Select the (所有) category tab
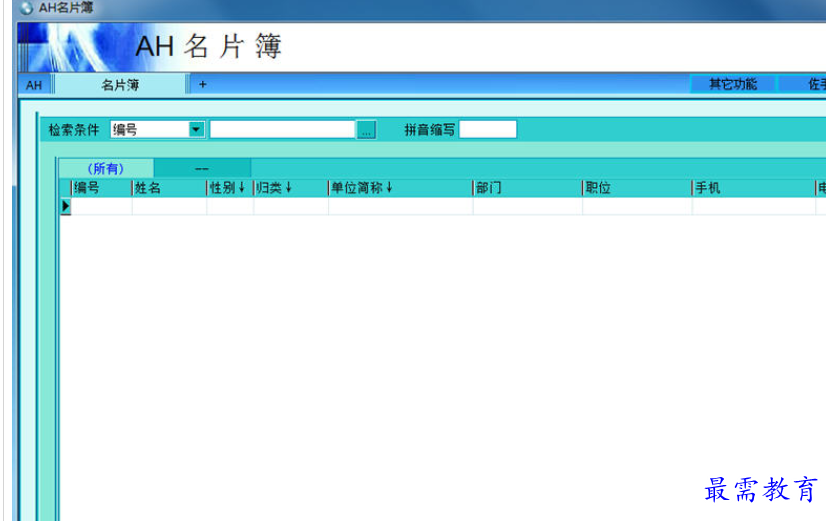The width and height of the screenshot is (826, 521). 106,169
